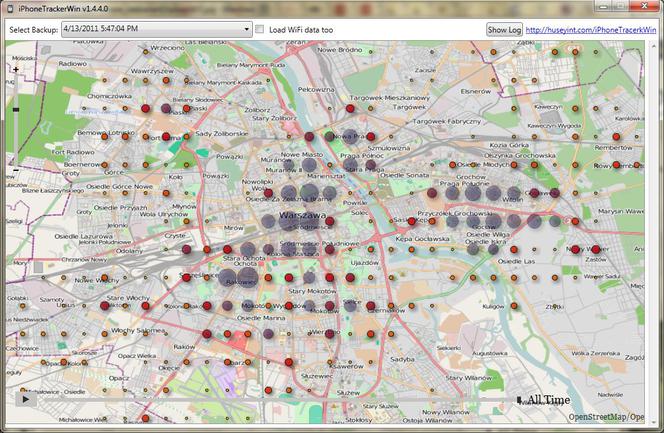Zoom in the map with plus button
The width and height of the screenshot is (664, 433).
pos(16,69)
